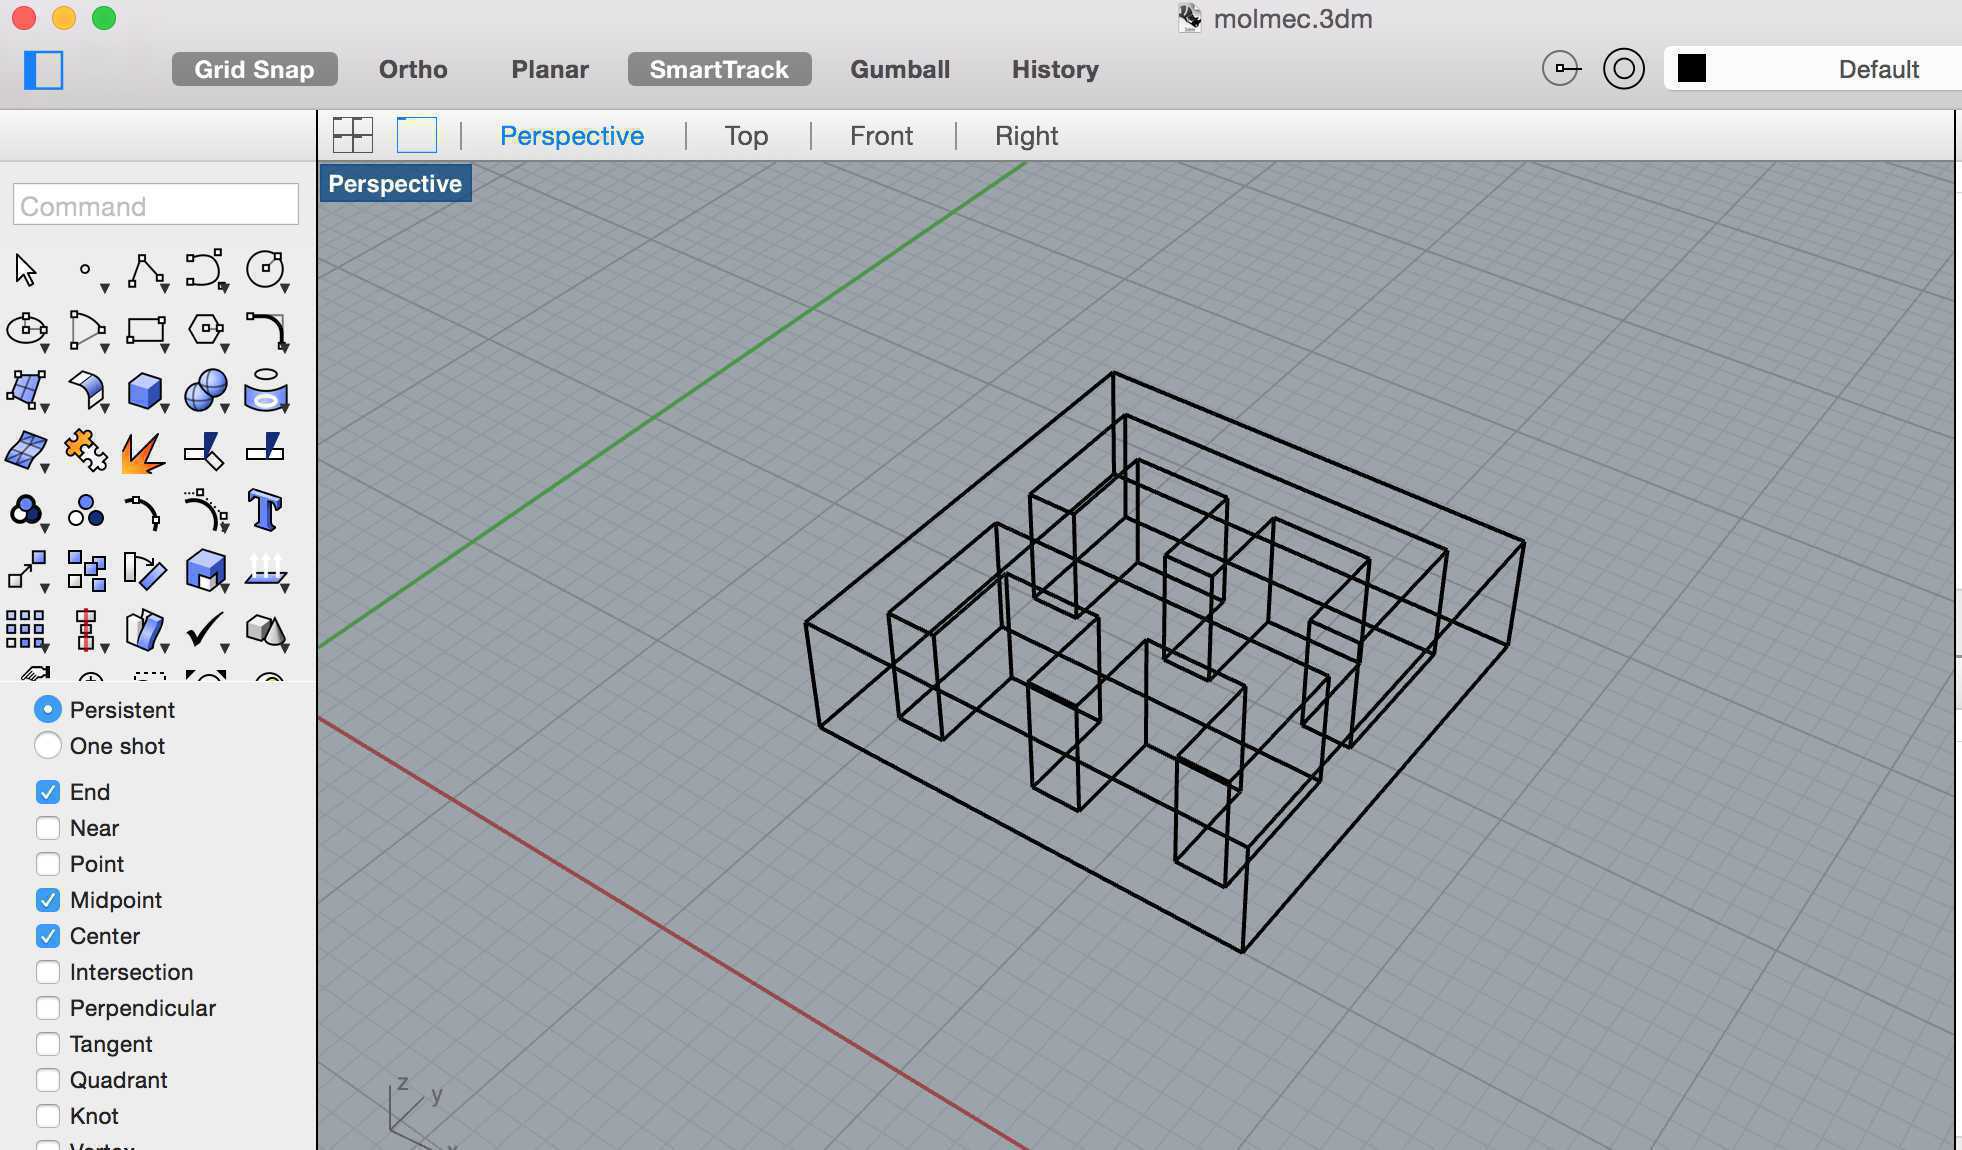Uncheck the Midpoint object snap
Image resolution: width=1962 pixels, height=1150 pixels.
pyautogui.click(x=48, y=900)
